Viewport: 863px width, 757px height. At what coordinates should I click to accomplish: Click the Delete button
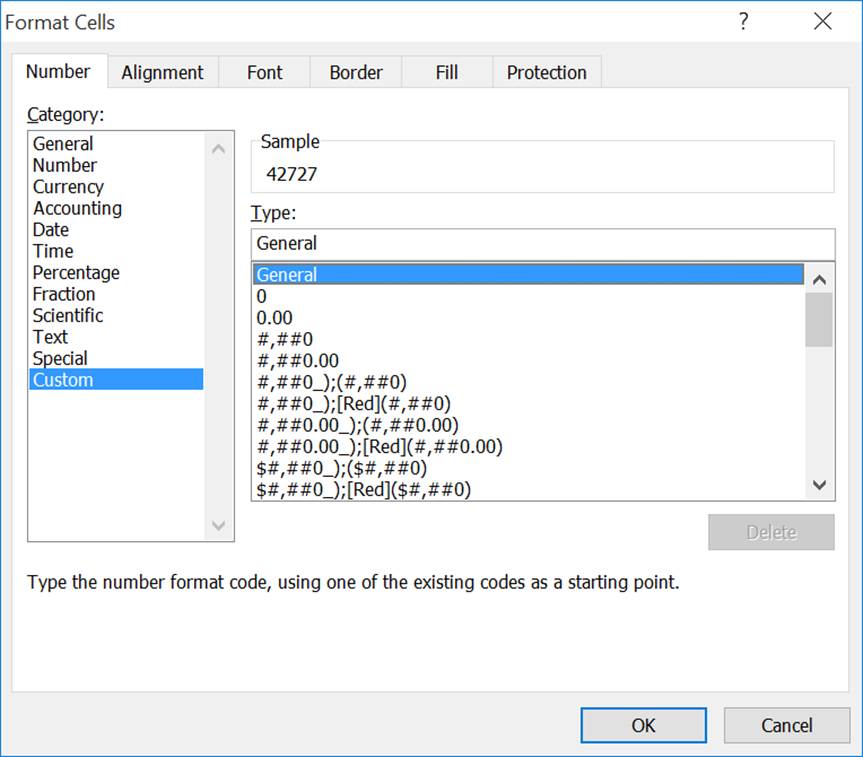point(771,532)
